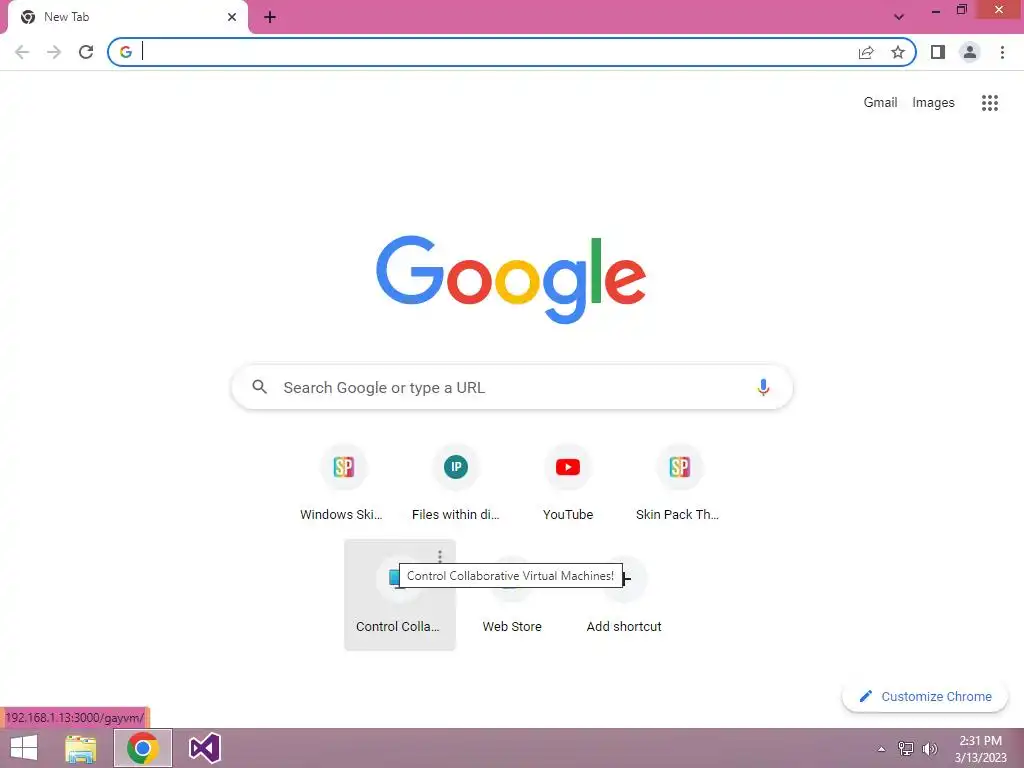
Task: Open the Windows Start button
Action: click(24, 748)
